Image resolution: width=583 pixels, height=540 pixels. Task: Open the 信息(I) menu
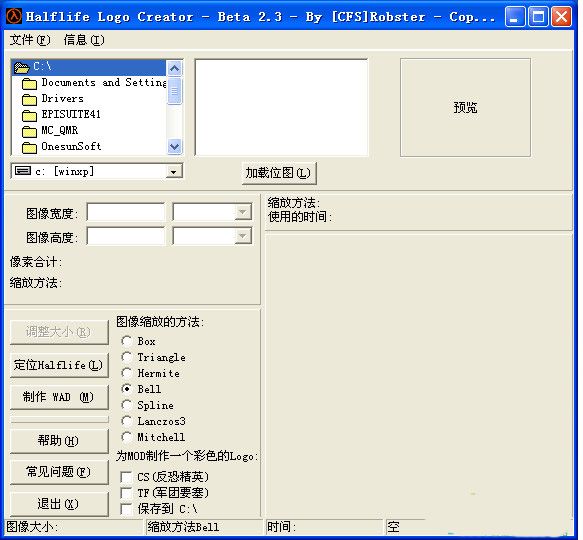click(x=84, y=39)
